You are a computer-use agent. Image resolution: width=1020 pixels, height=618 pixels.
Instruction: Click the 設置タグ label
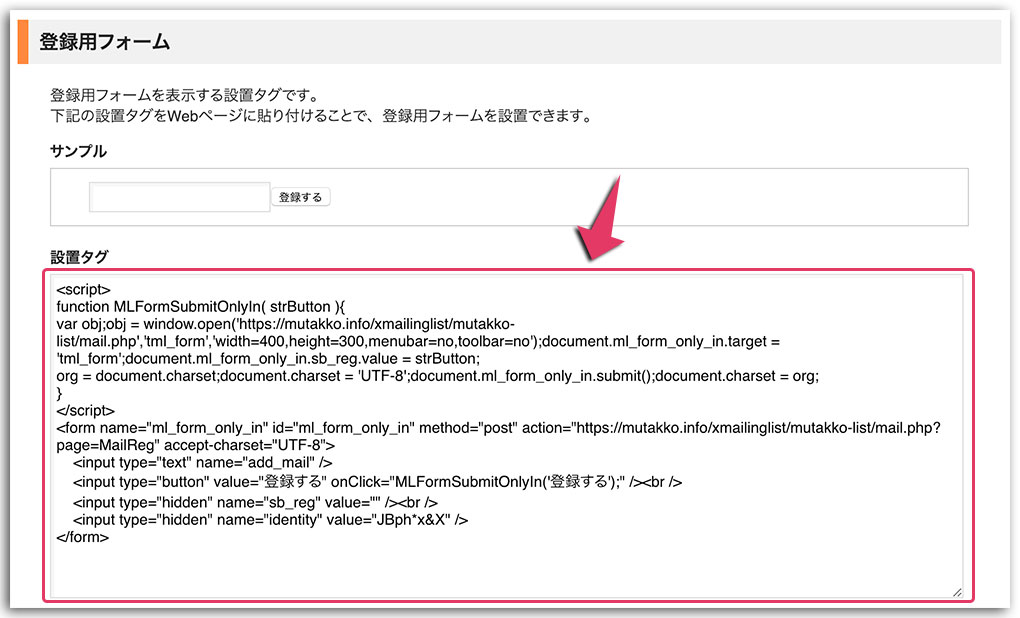[78, 256]
